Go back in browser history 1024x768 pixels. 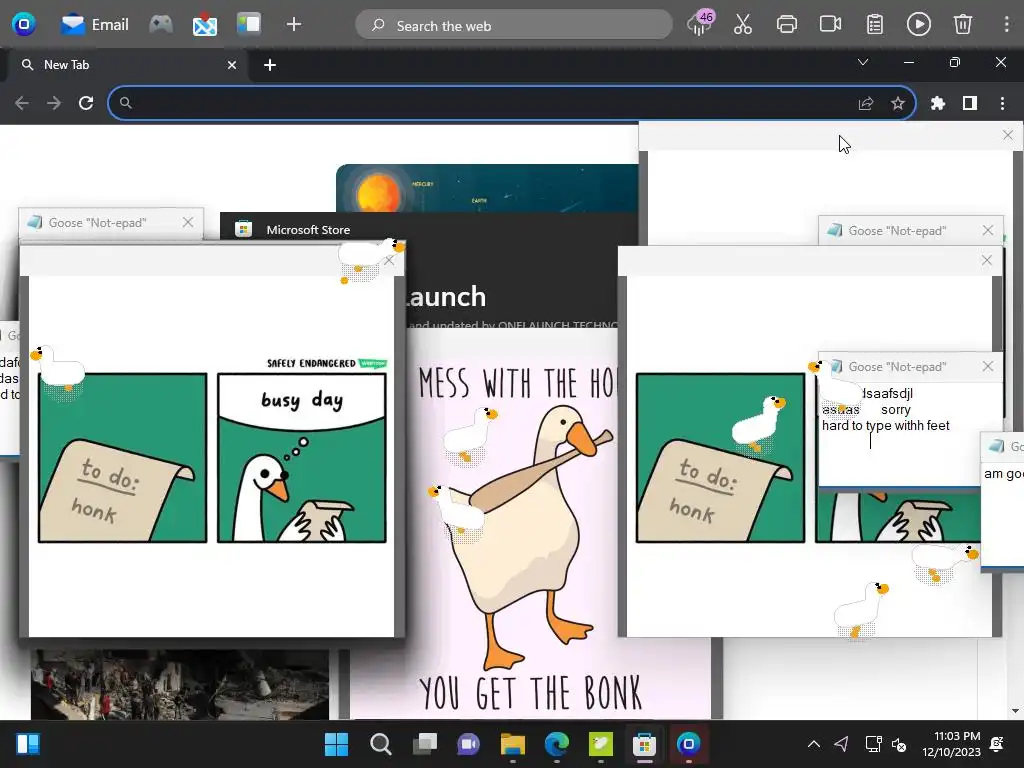pyautogui.click(x=22, y=103)
